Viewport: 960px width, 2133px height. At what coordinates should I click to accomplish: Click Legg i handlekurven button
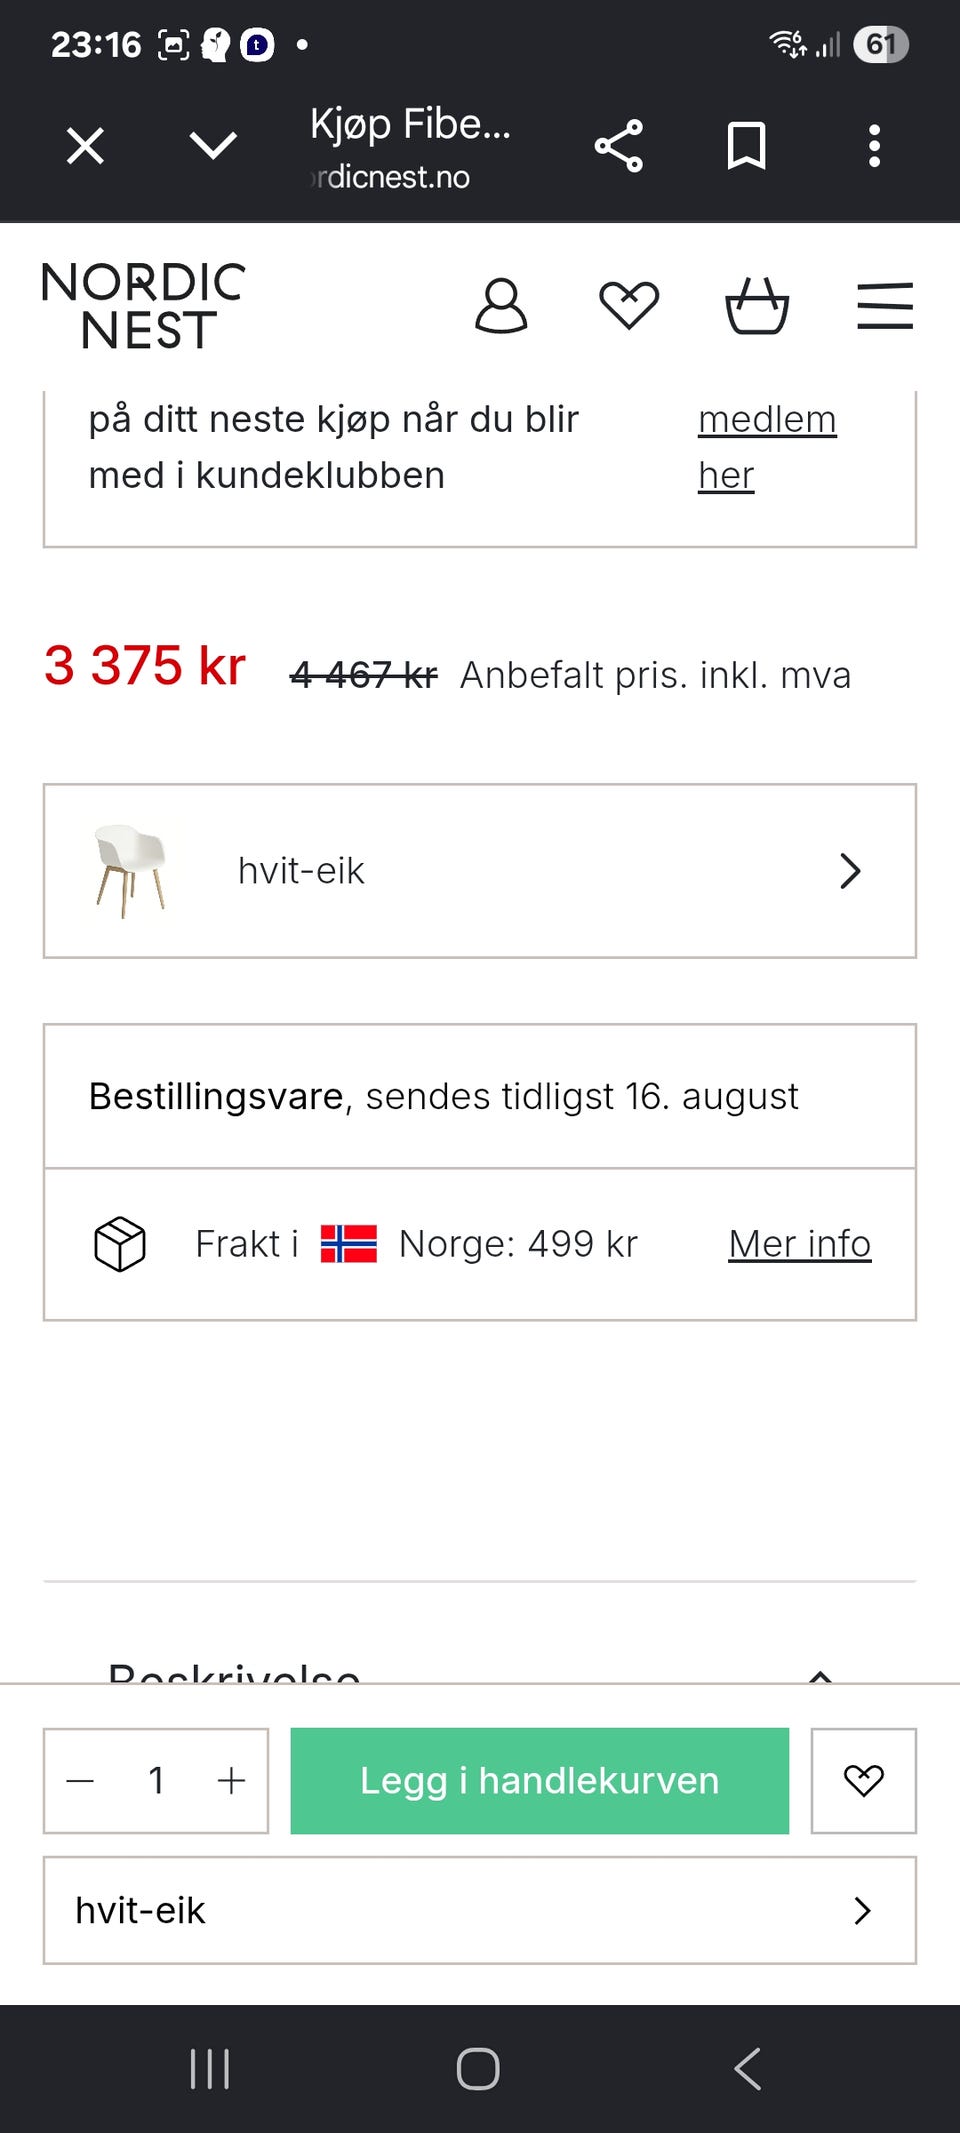click(540, 1781)
